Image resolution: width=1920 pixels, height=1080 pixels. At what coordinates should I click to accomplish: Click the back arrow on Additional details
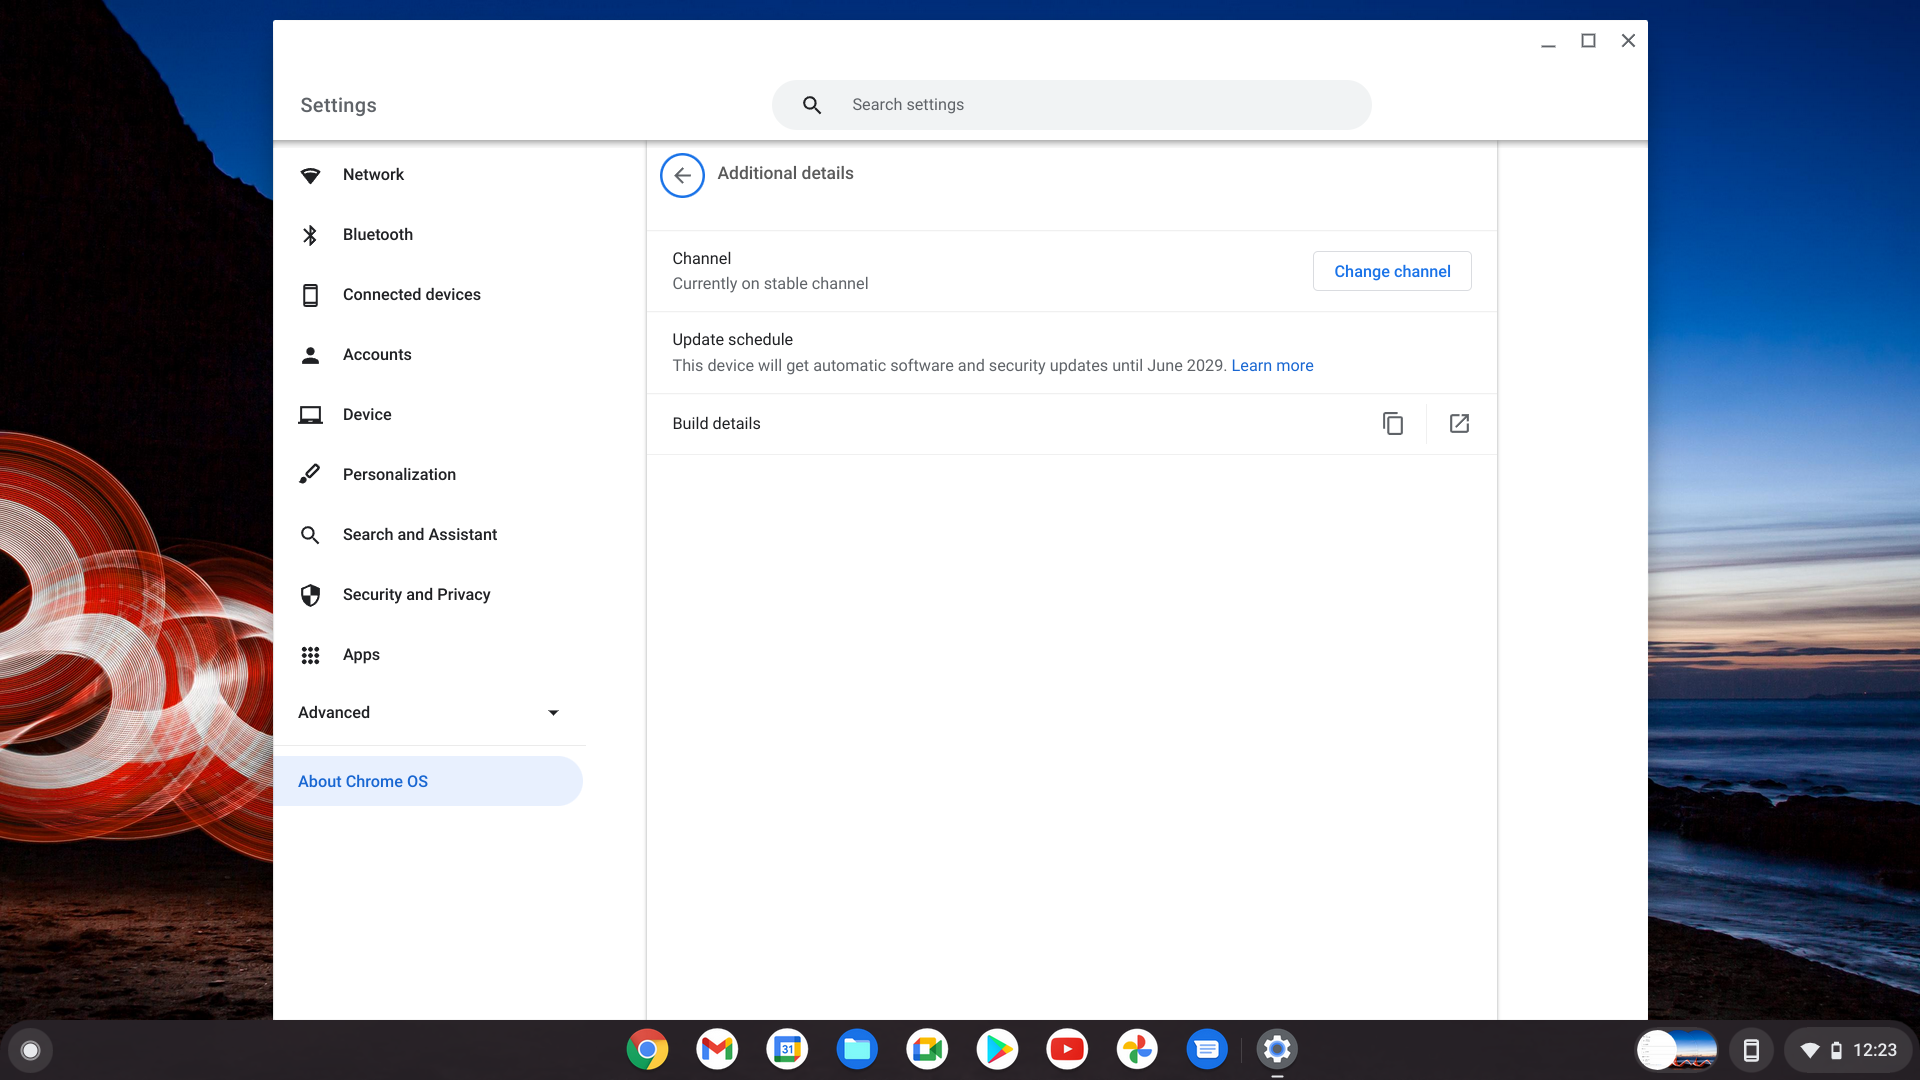click(682, 173)
